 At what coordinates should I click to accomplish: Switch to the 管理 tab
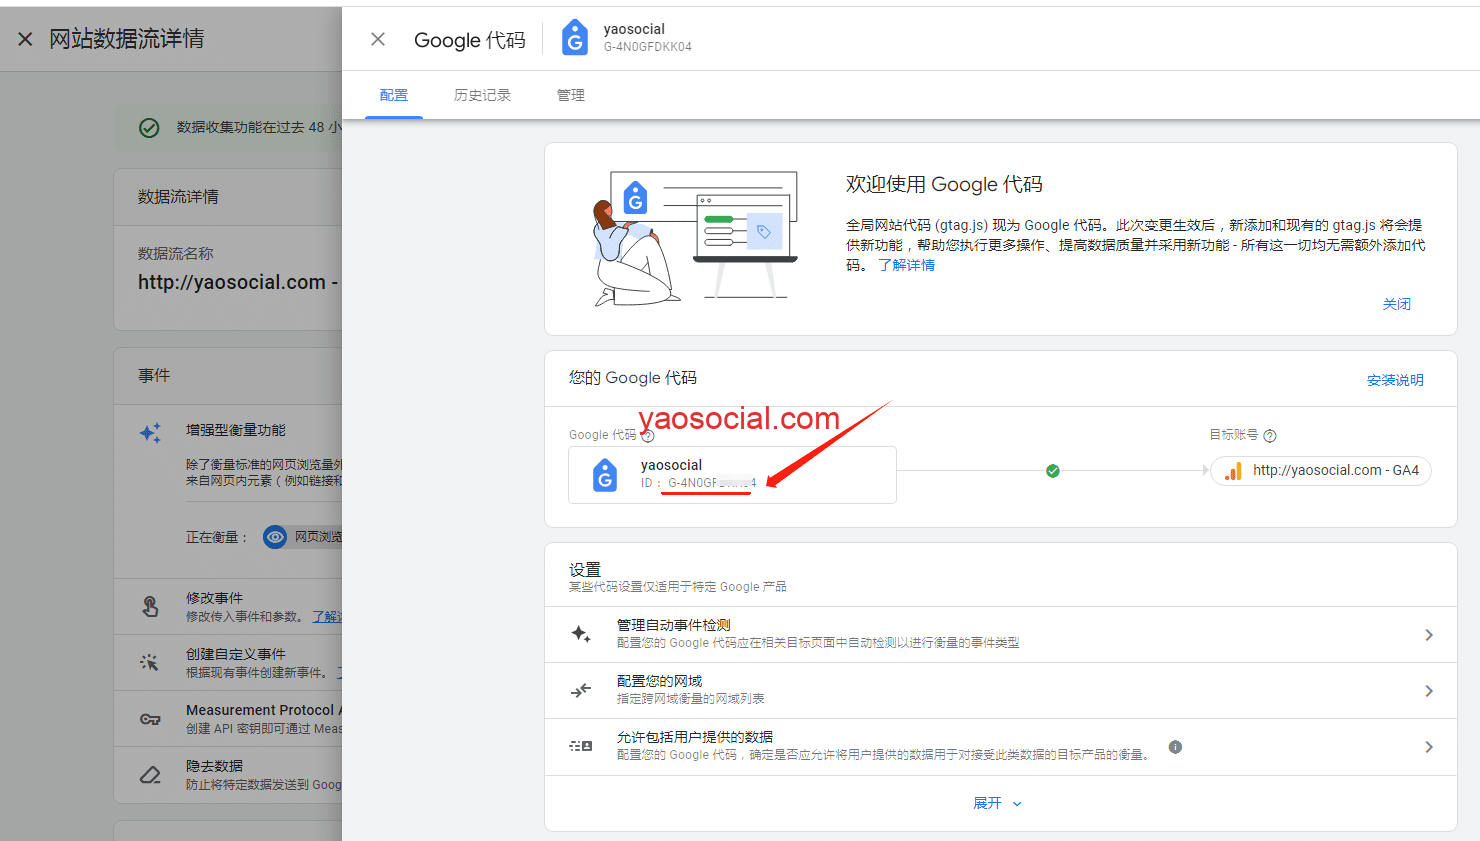click(x=571, y=95)
